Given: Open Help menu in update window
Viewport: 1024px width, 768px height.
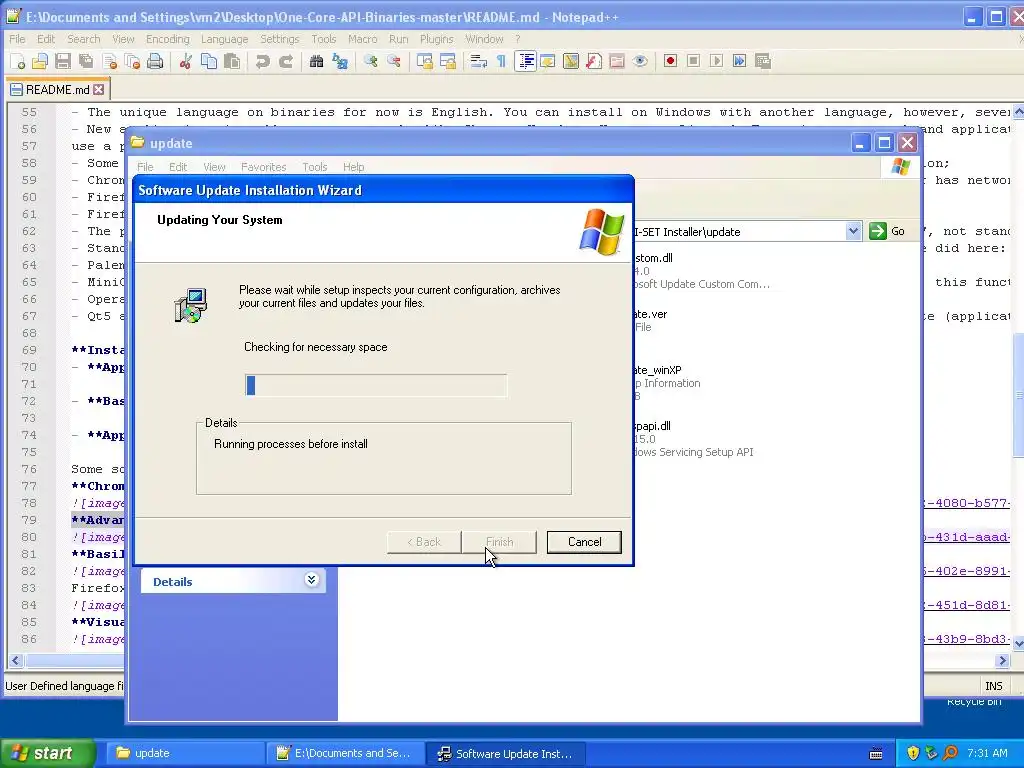Looking at the screenshot, I should coord(353,167).
